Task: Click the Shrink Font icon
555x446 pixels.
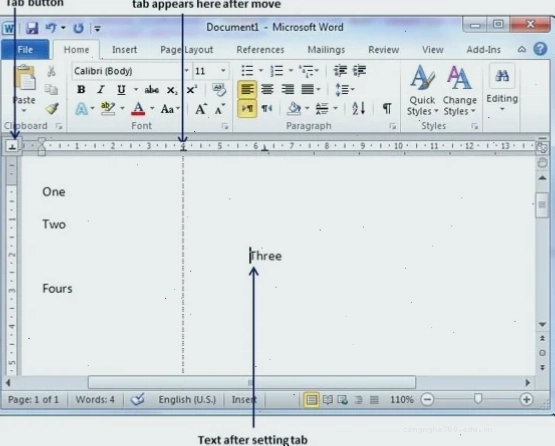Action: [220, 109]
